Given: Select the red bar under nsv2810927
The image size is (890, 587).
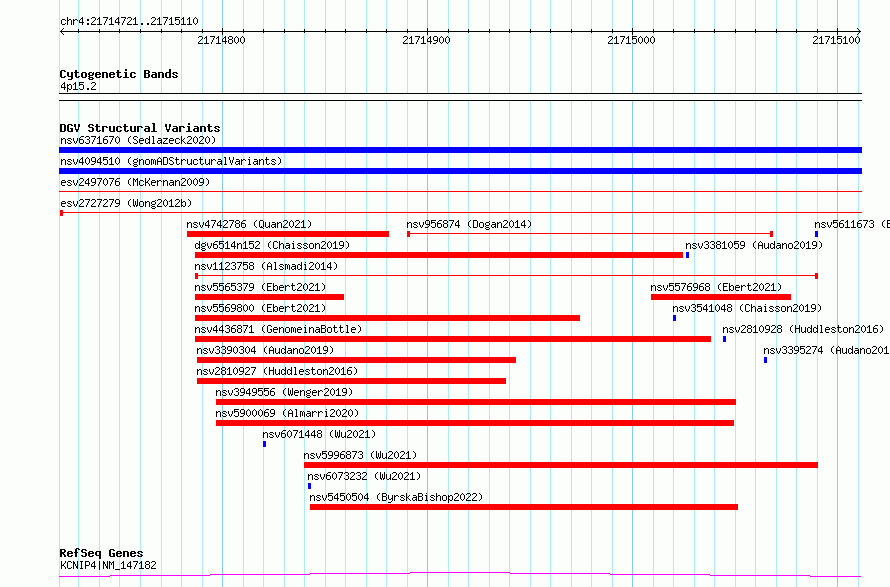Looking at the screenshot, I should (x=351, y=381).
